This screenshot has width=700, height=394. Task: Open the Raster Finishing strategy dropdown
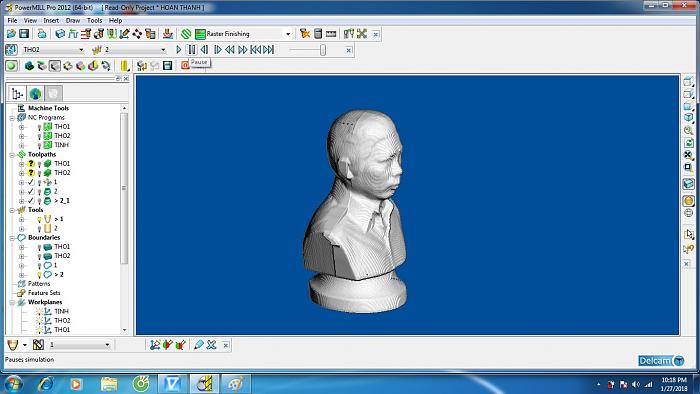pyautogui.click(x=288, y=34)
